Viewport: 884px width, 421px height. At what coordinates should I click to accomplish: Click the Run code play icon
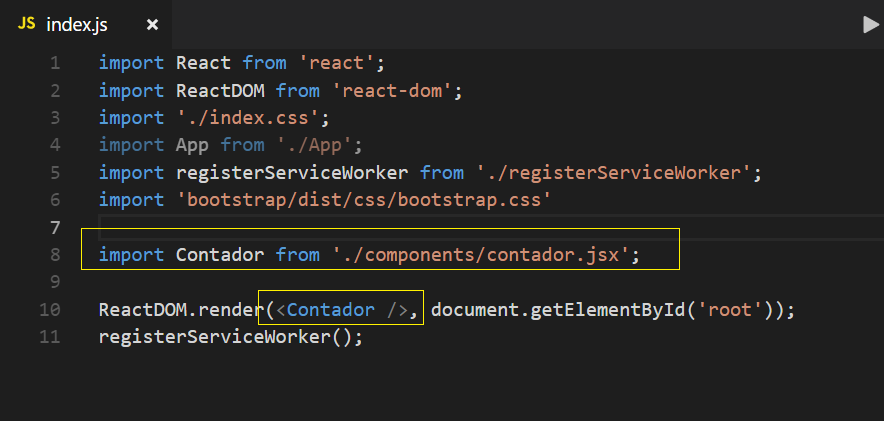pyautogui.click(x=870, y=25)
